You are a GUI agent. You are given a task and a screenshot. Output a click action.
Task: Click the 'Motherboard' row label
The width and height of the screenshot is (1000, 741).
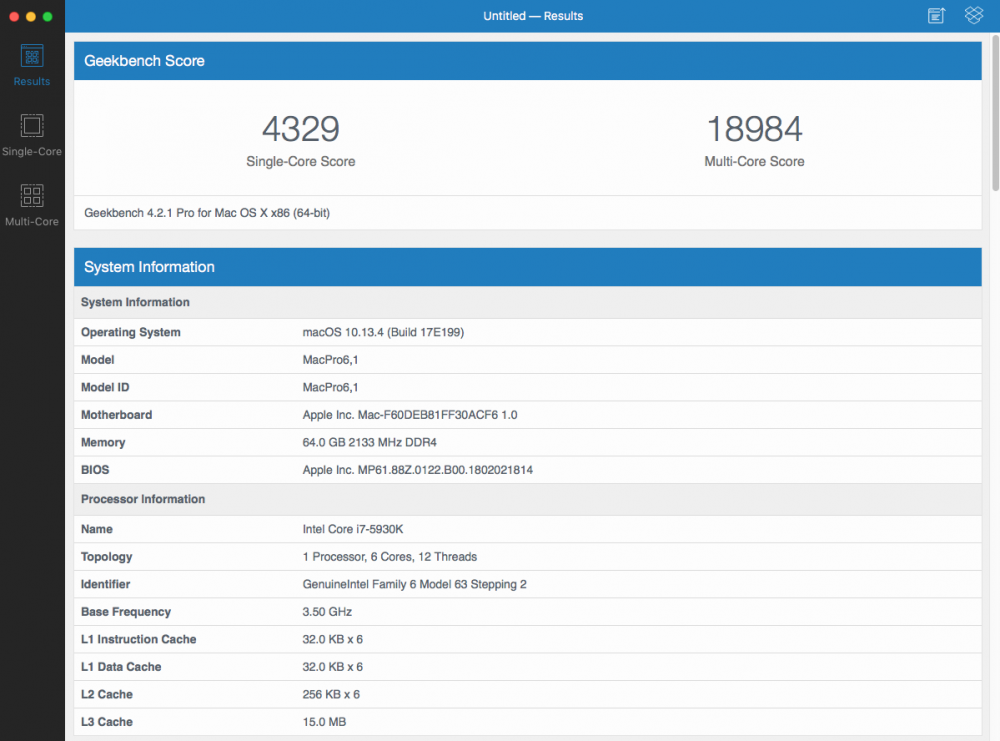[x=117, y=415]
